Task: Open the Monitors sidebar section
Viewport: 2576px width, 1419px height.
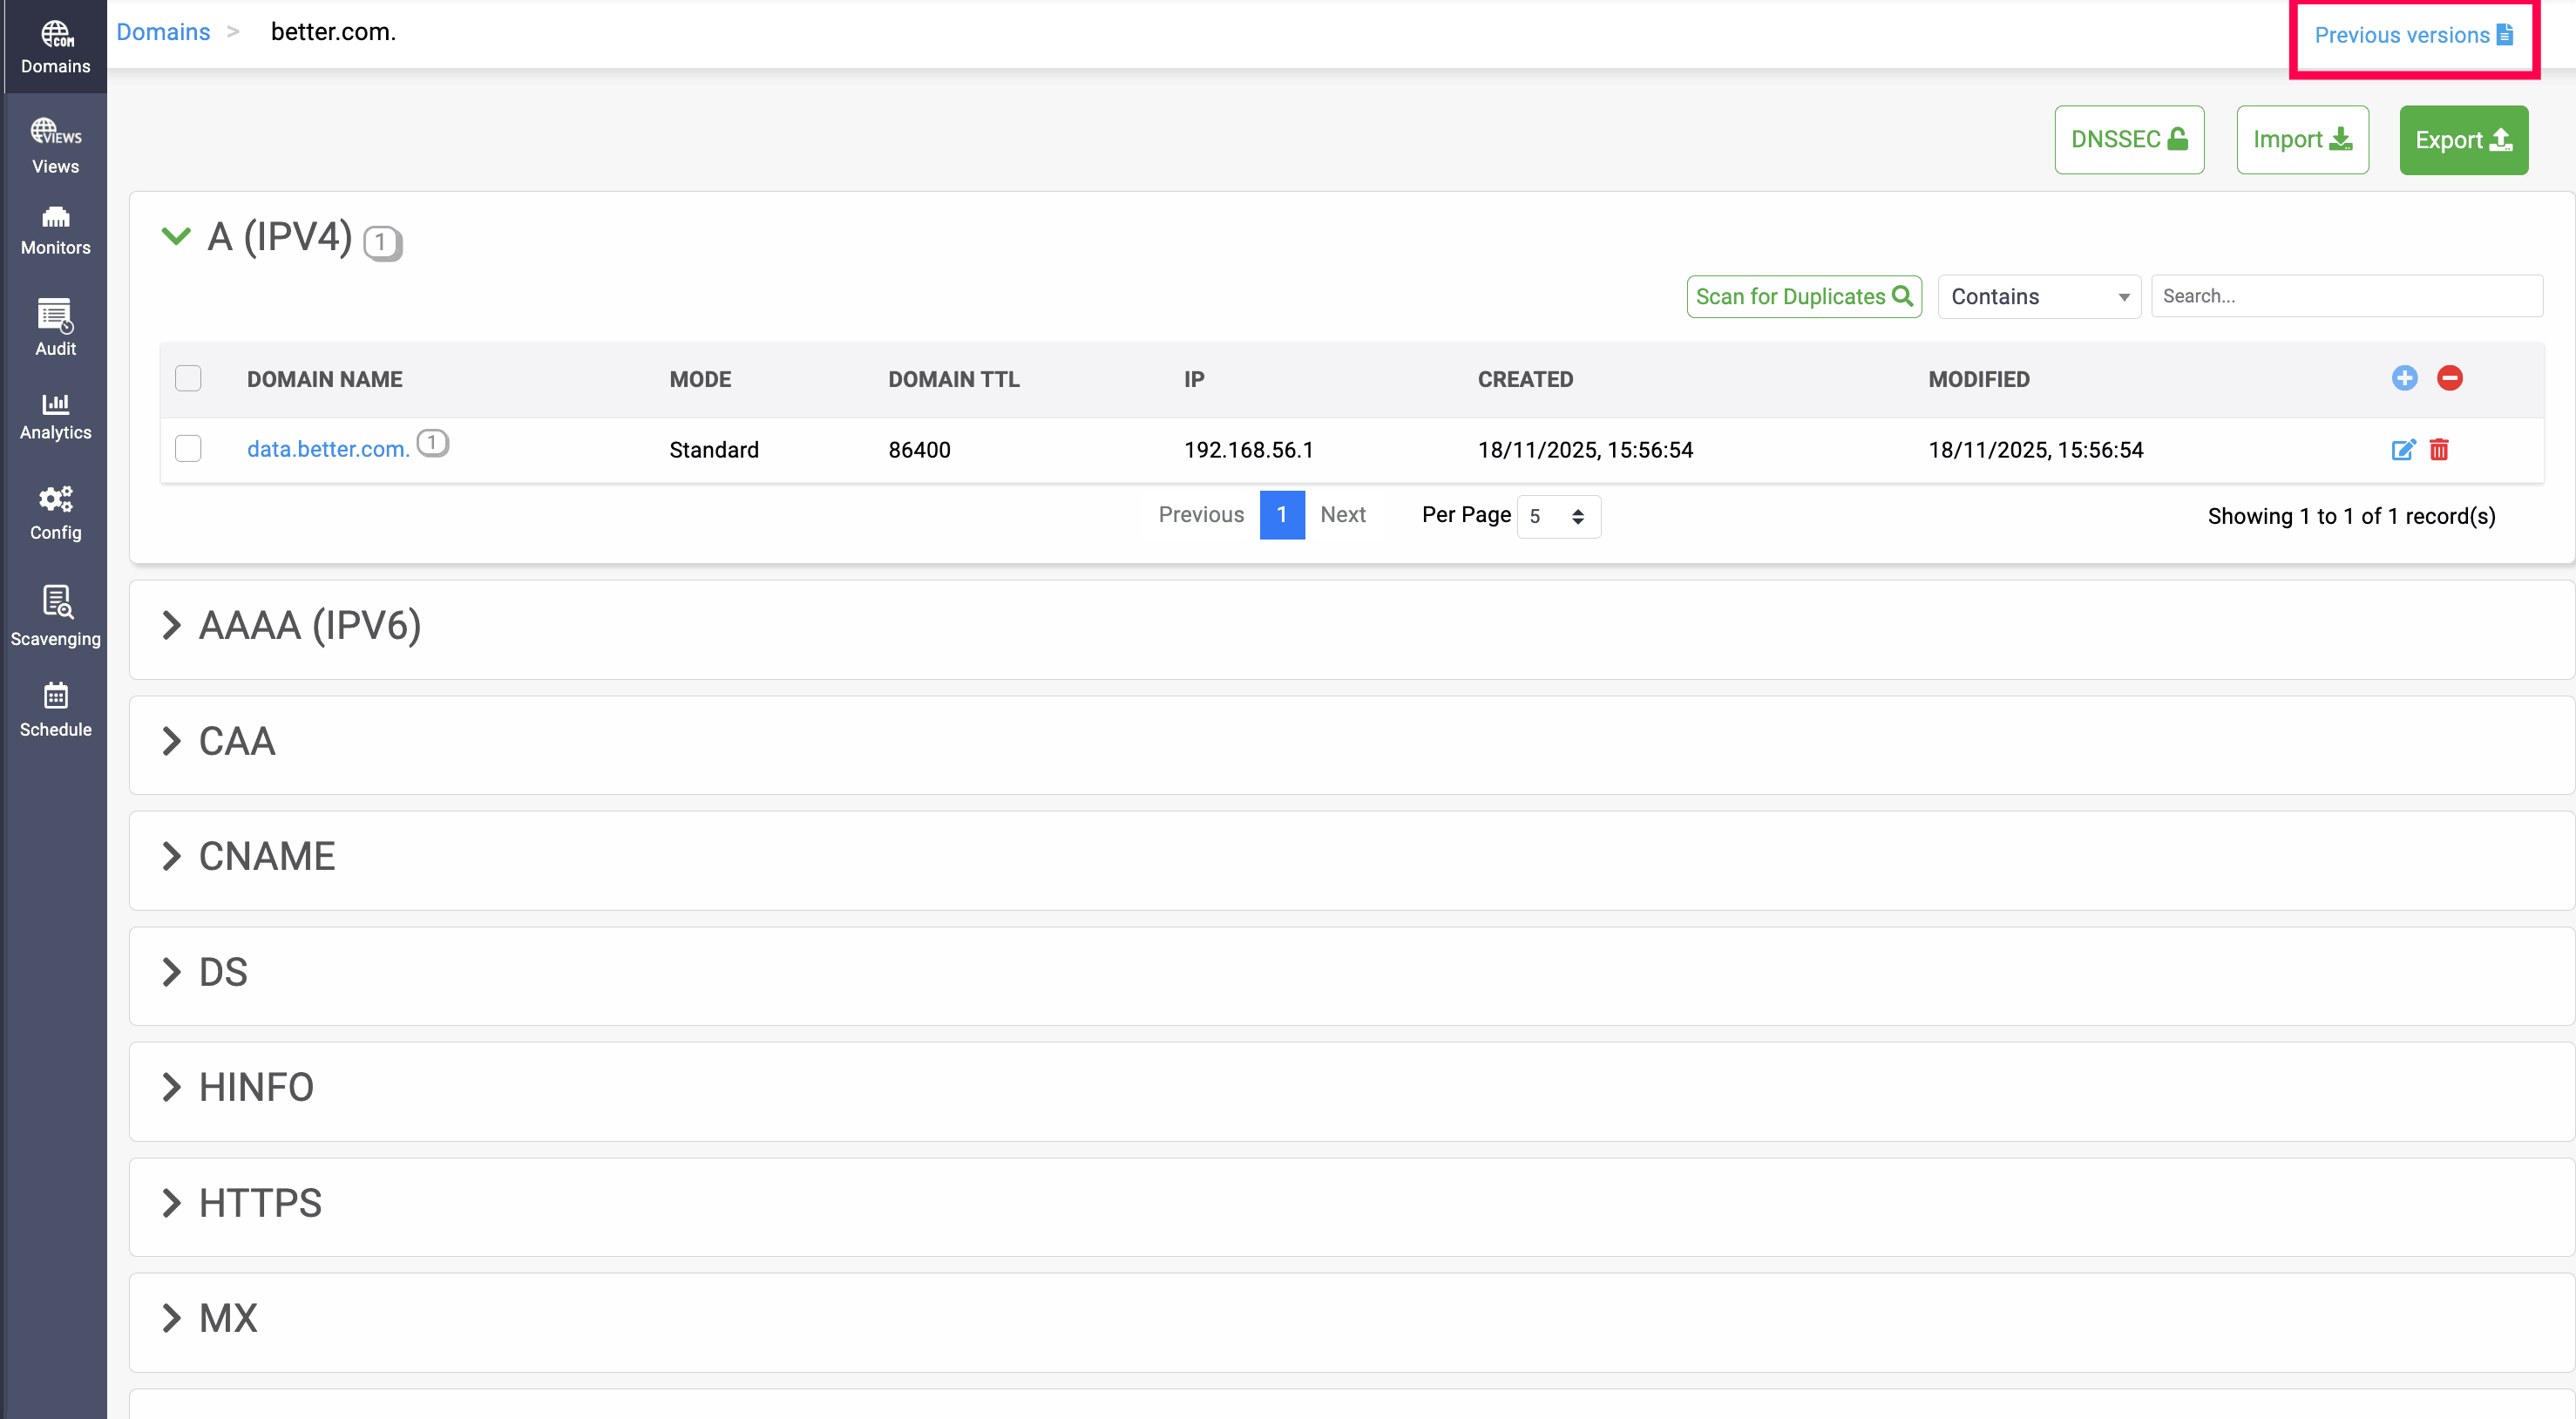Action: [55, 231]
